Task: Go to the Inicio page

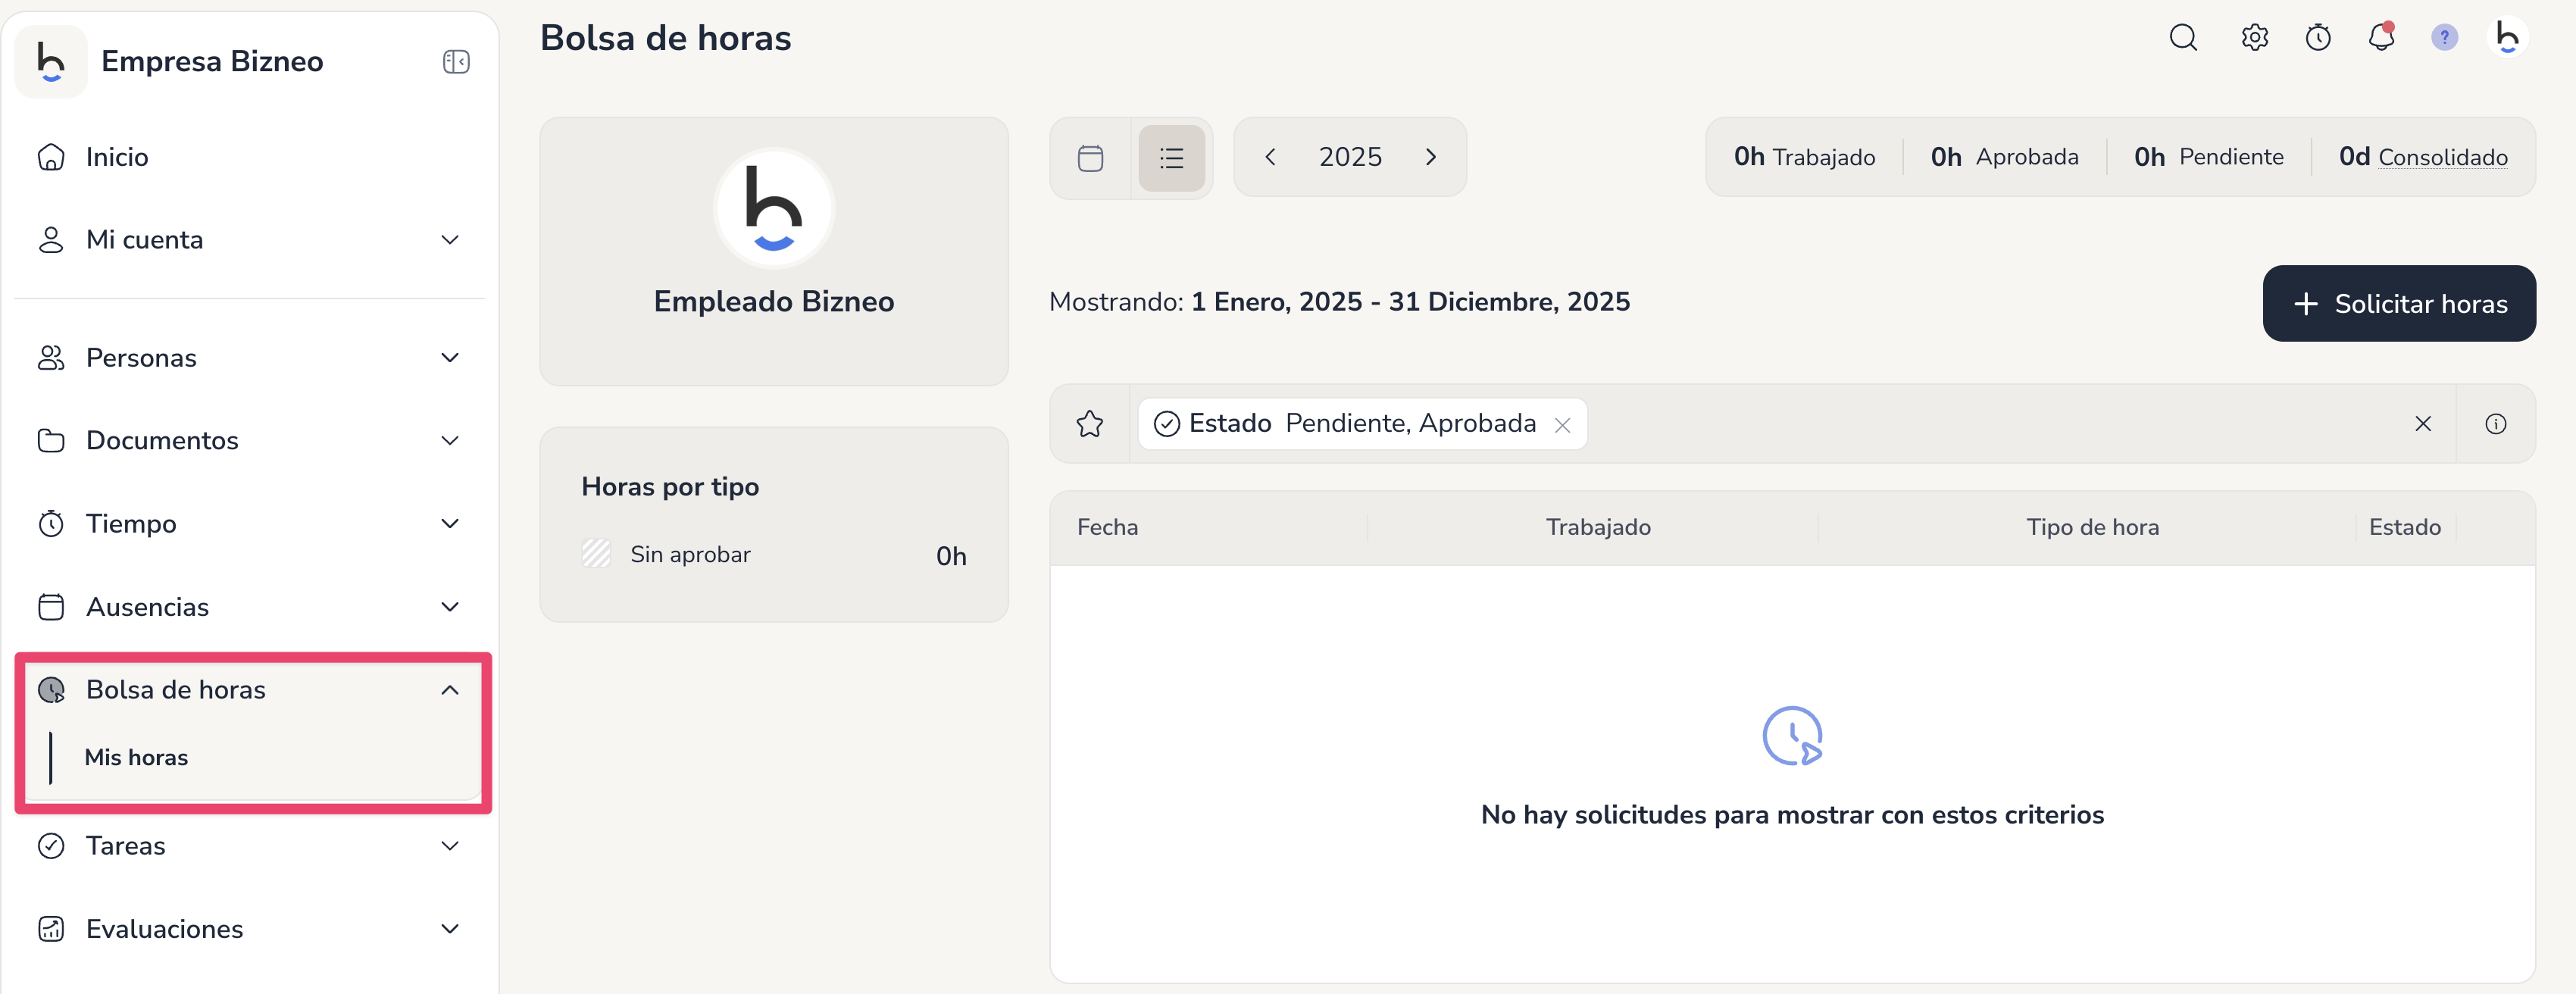Action: click(117, 157)
